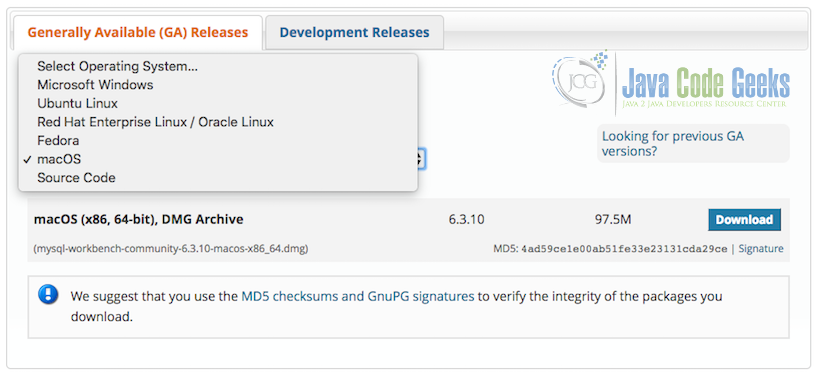Click the MD5 hash value text
820x377 pixels.
point(624,249)
